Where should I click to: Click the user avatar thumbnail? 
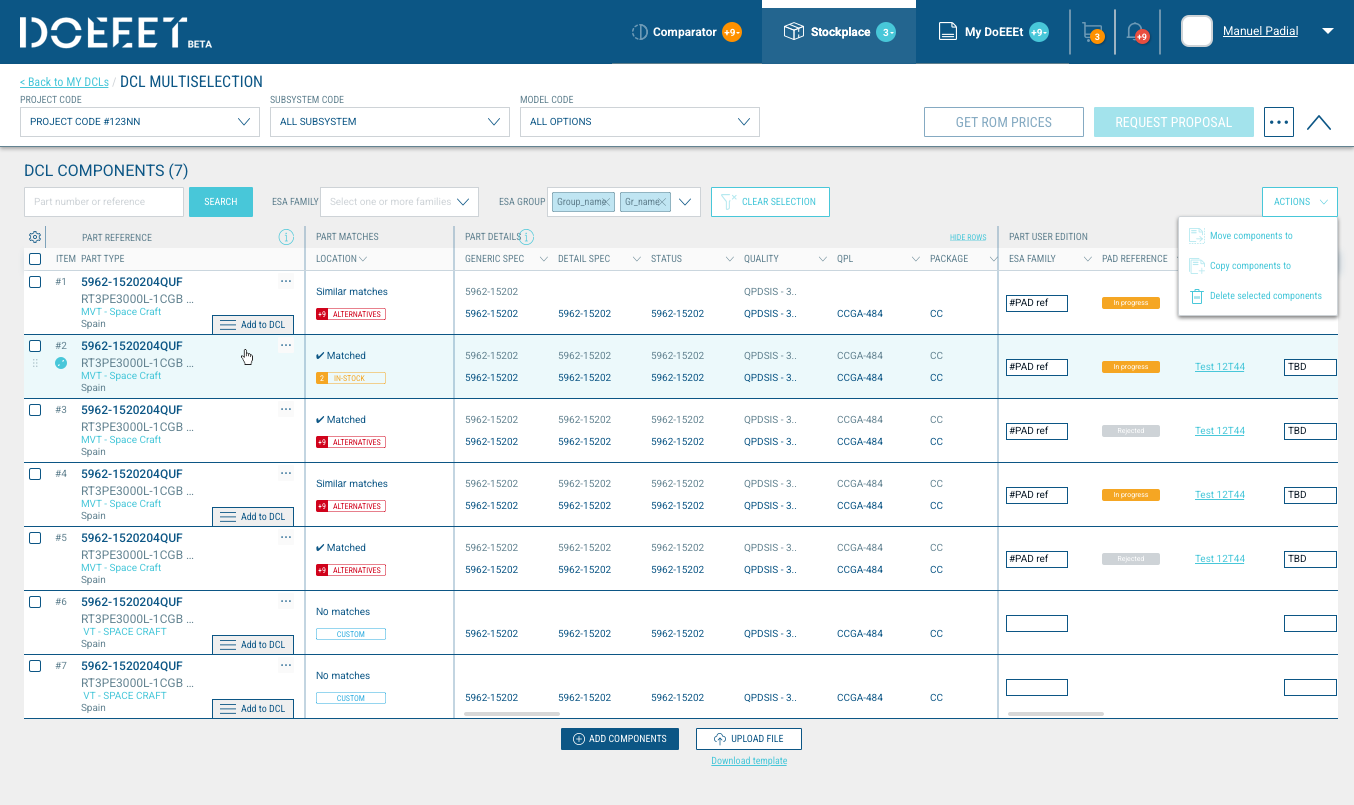click(1196, 31)
